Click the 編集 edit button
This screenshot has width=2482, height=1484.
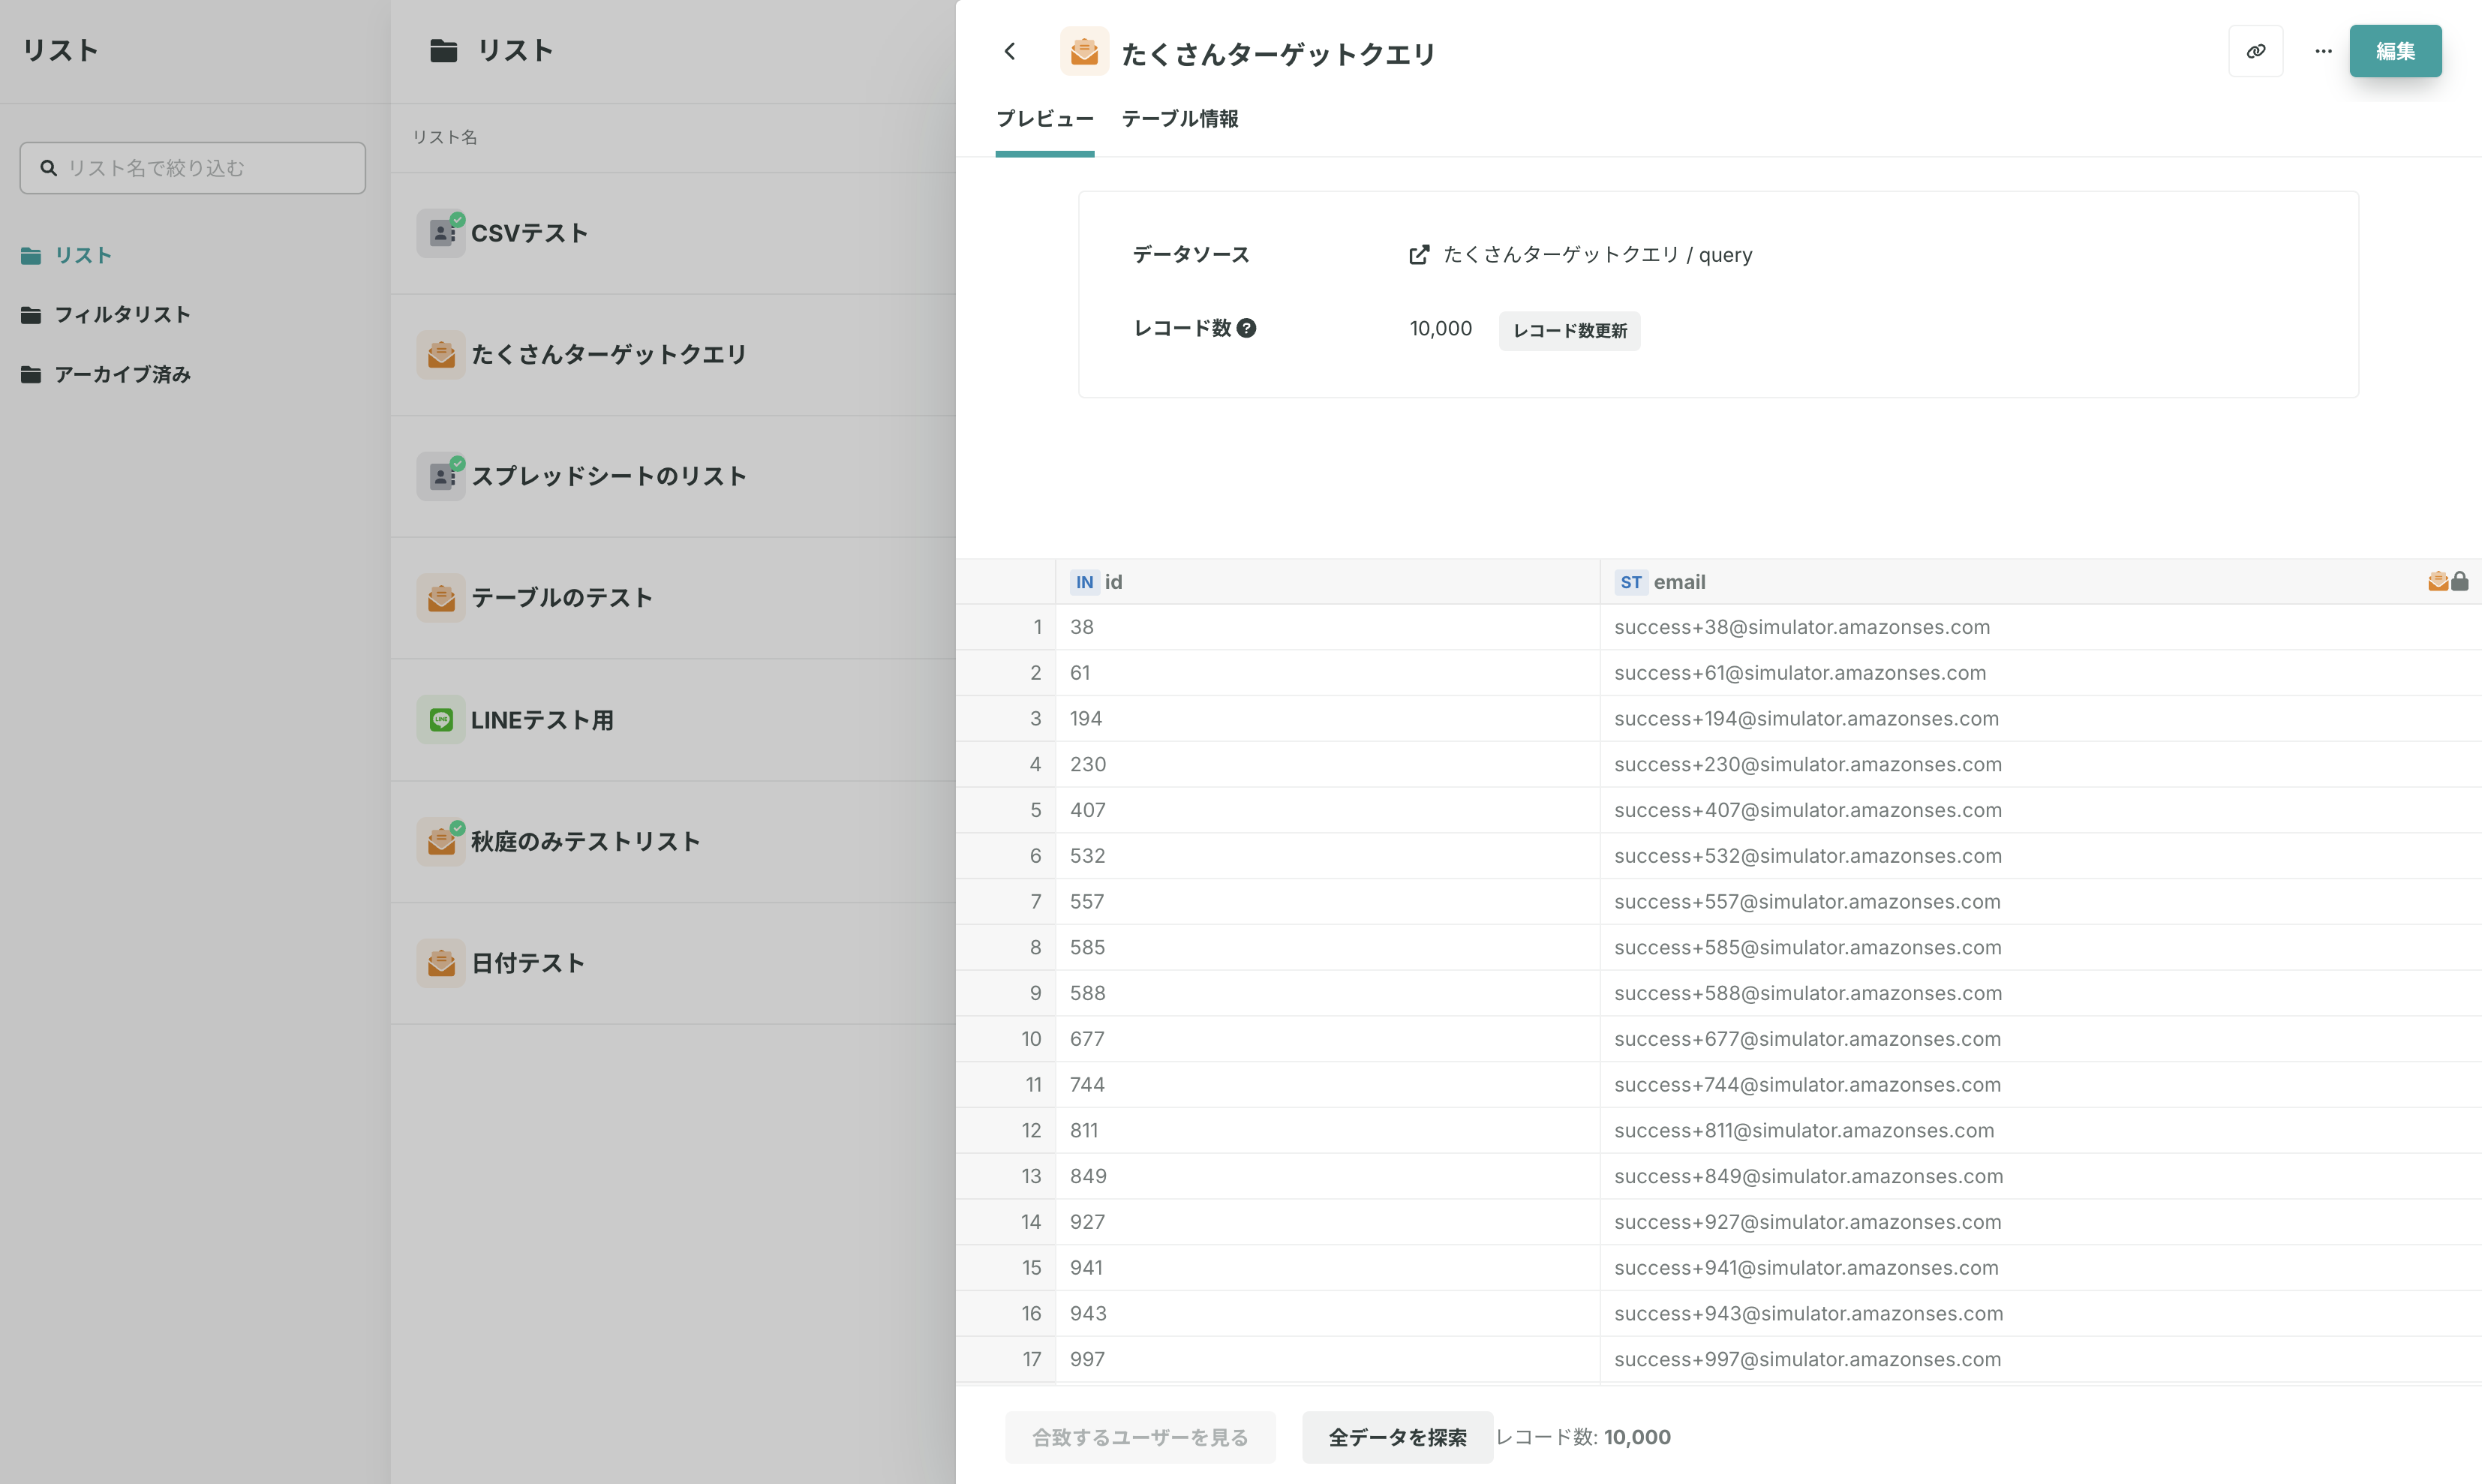coord(2395,51)
